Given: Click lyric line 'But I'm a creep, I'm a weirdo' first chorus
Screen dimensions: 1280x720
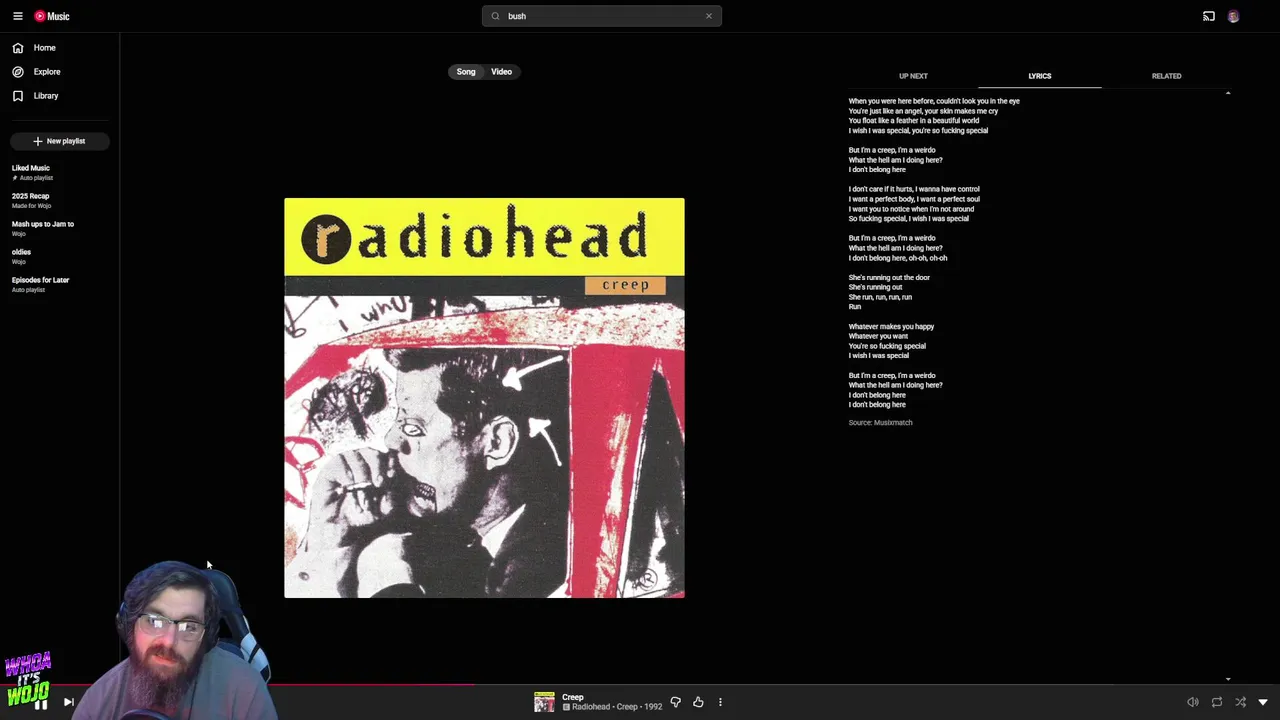Looking at the screenshot, I should click(892, 150).
